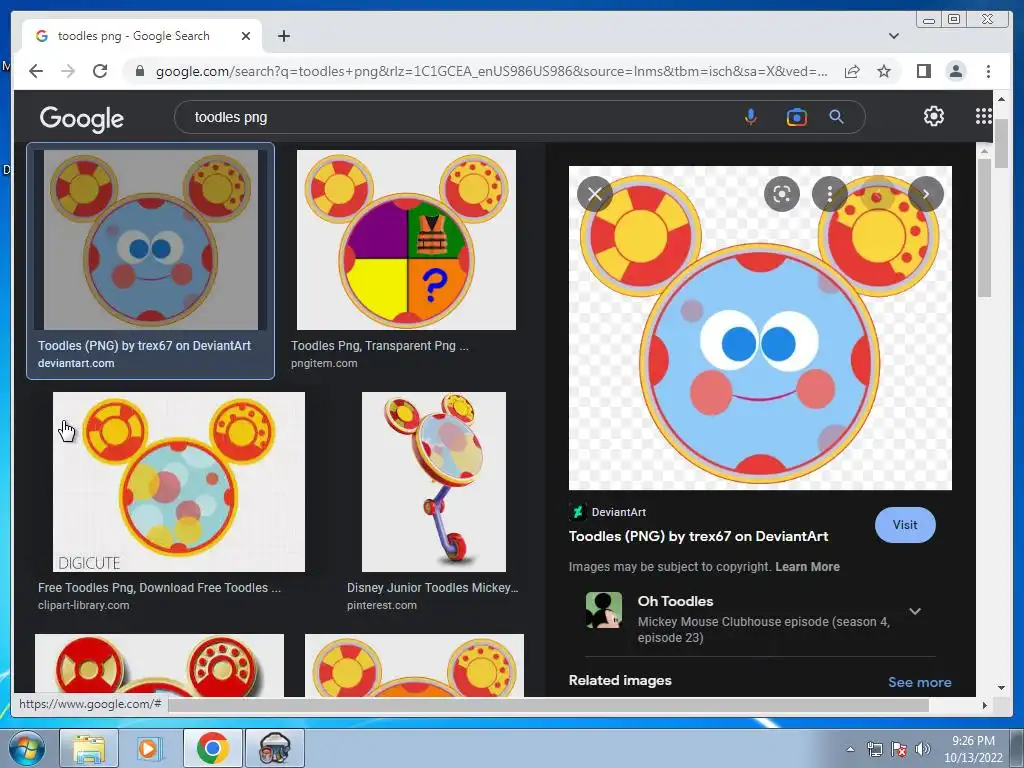Click See more related images

pyautogui.click(x=920, y=682)
